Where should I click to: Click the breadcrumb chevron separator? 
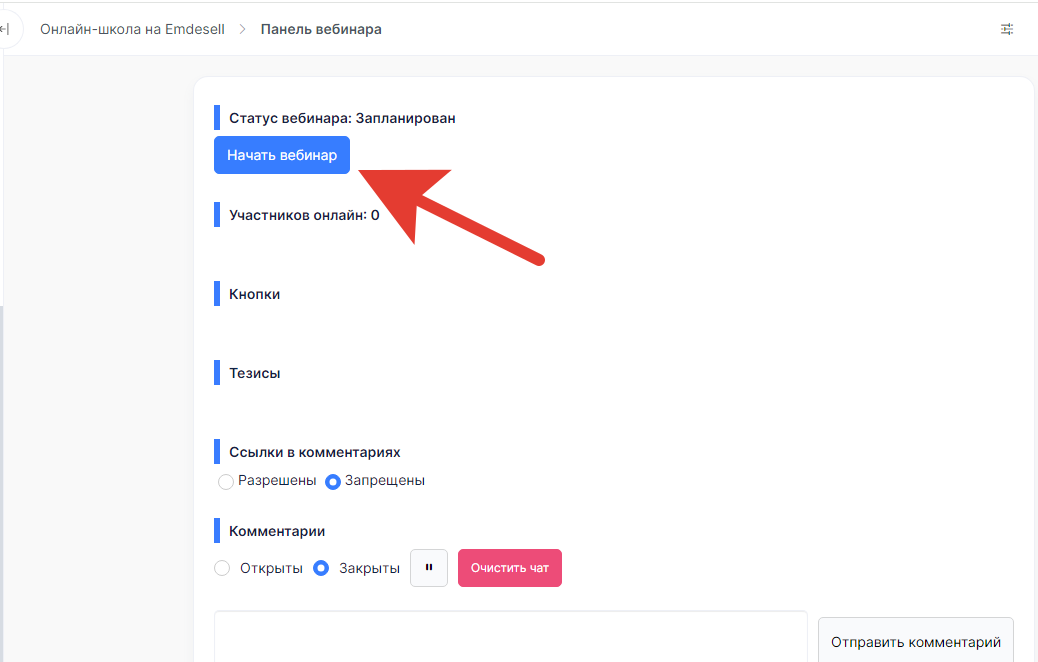(x=242, y=29)
